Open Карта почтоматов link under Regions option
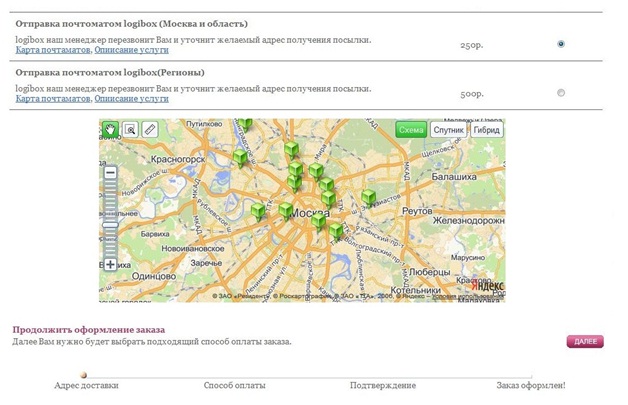This screenshot has height=405, width=628. tap(53, 99)
